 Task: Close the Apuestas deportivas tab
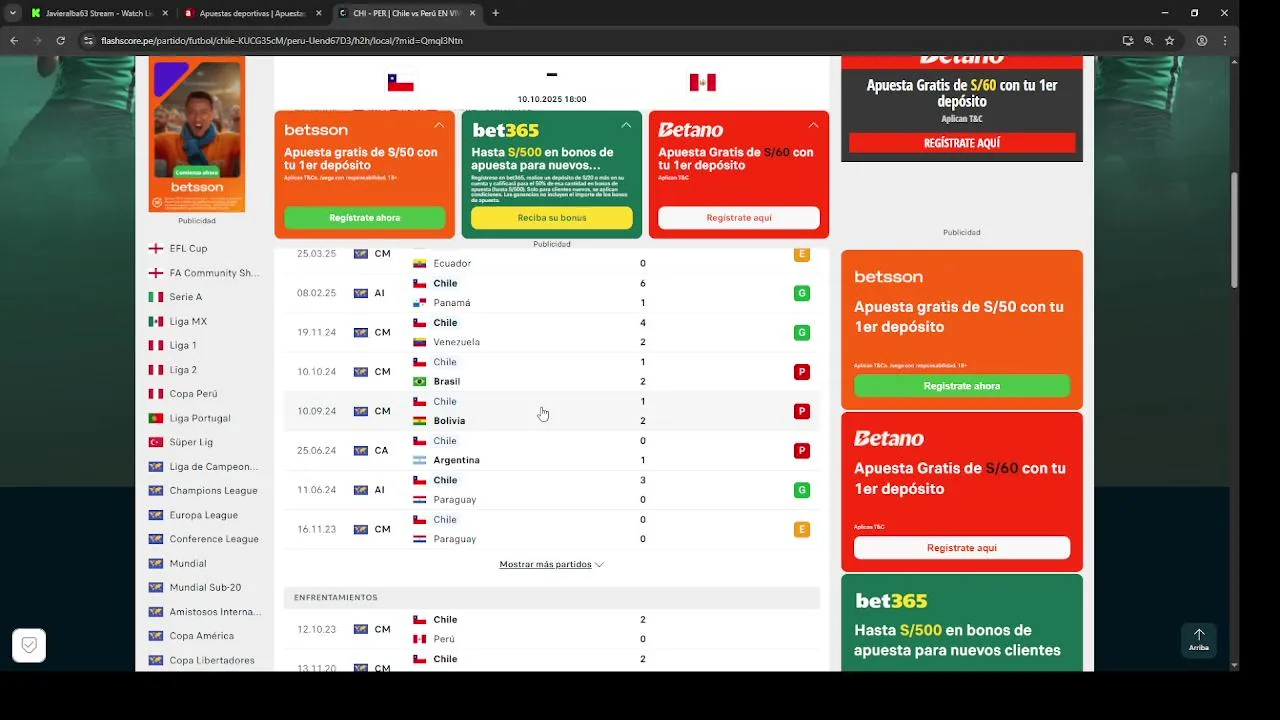pyautogui.click(x=318, y=13)
